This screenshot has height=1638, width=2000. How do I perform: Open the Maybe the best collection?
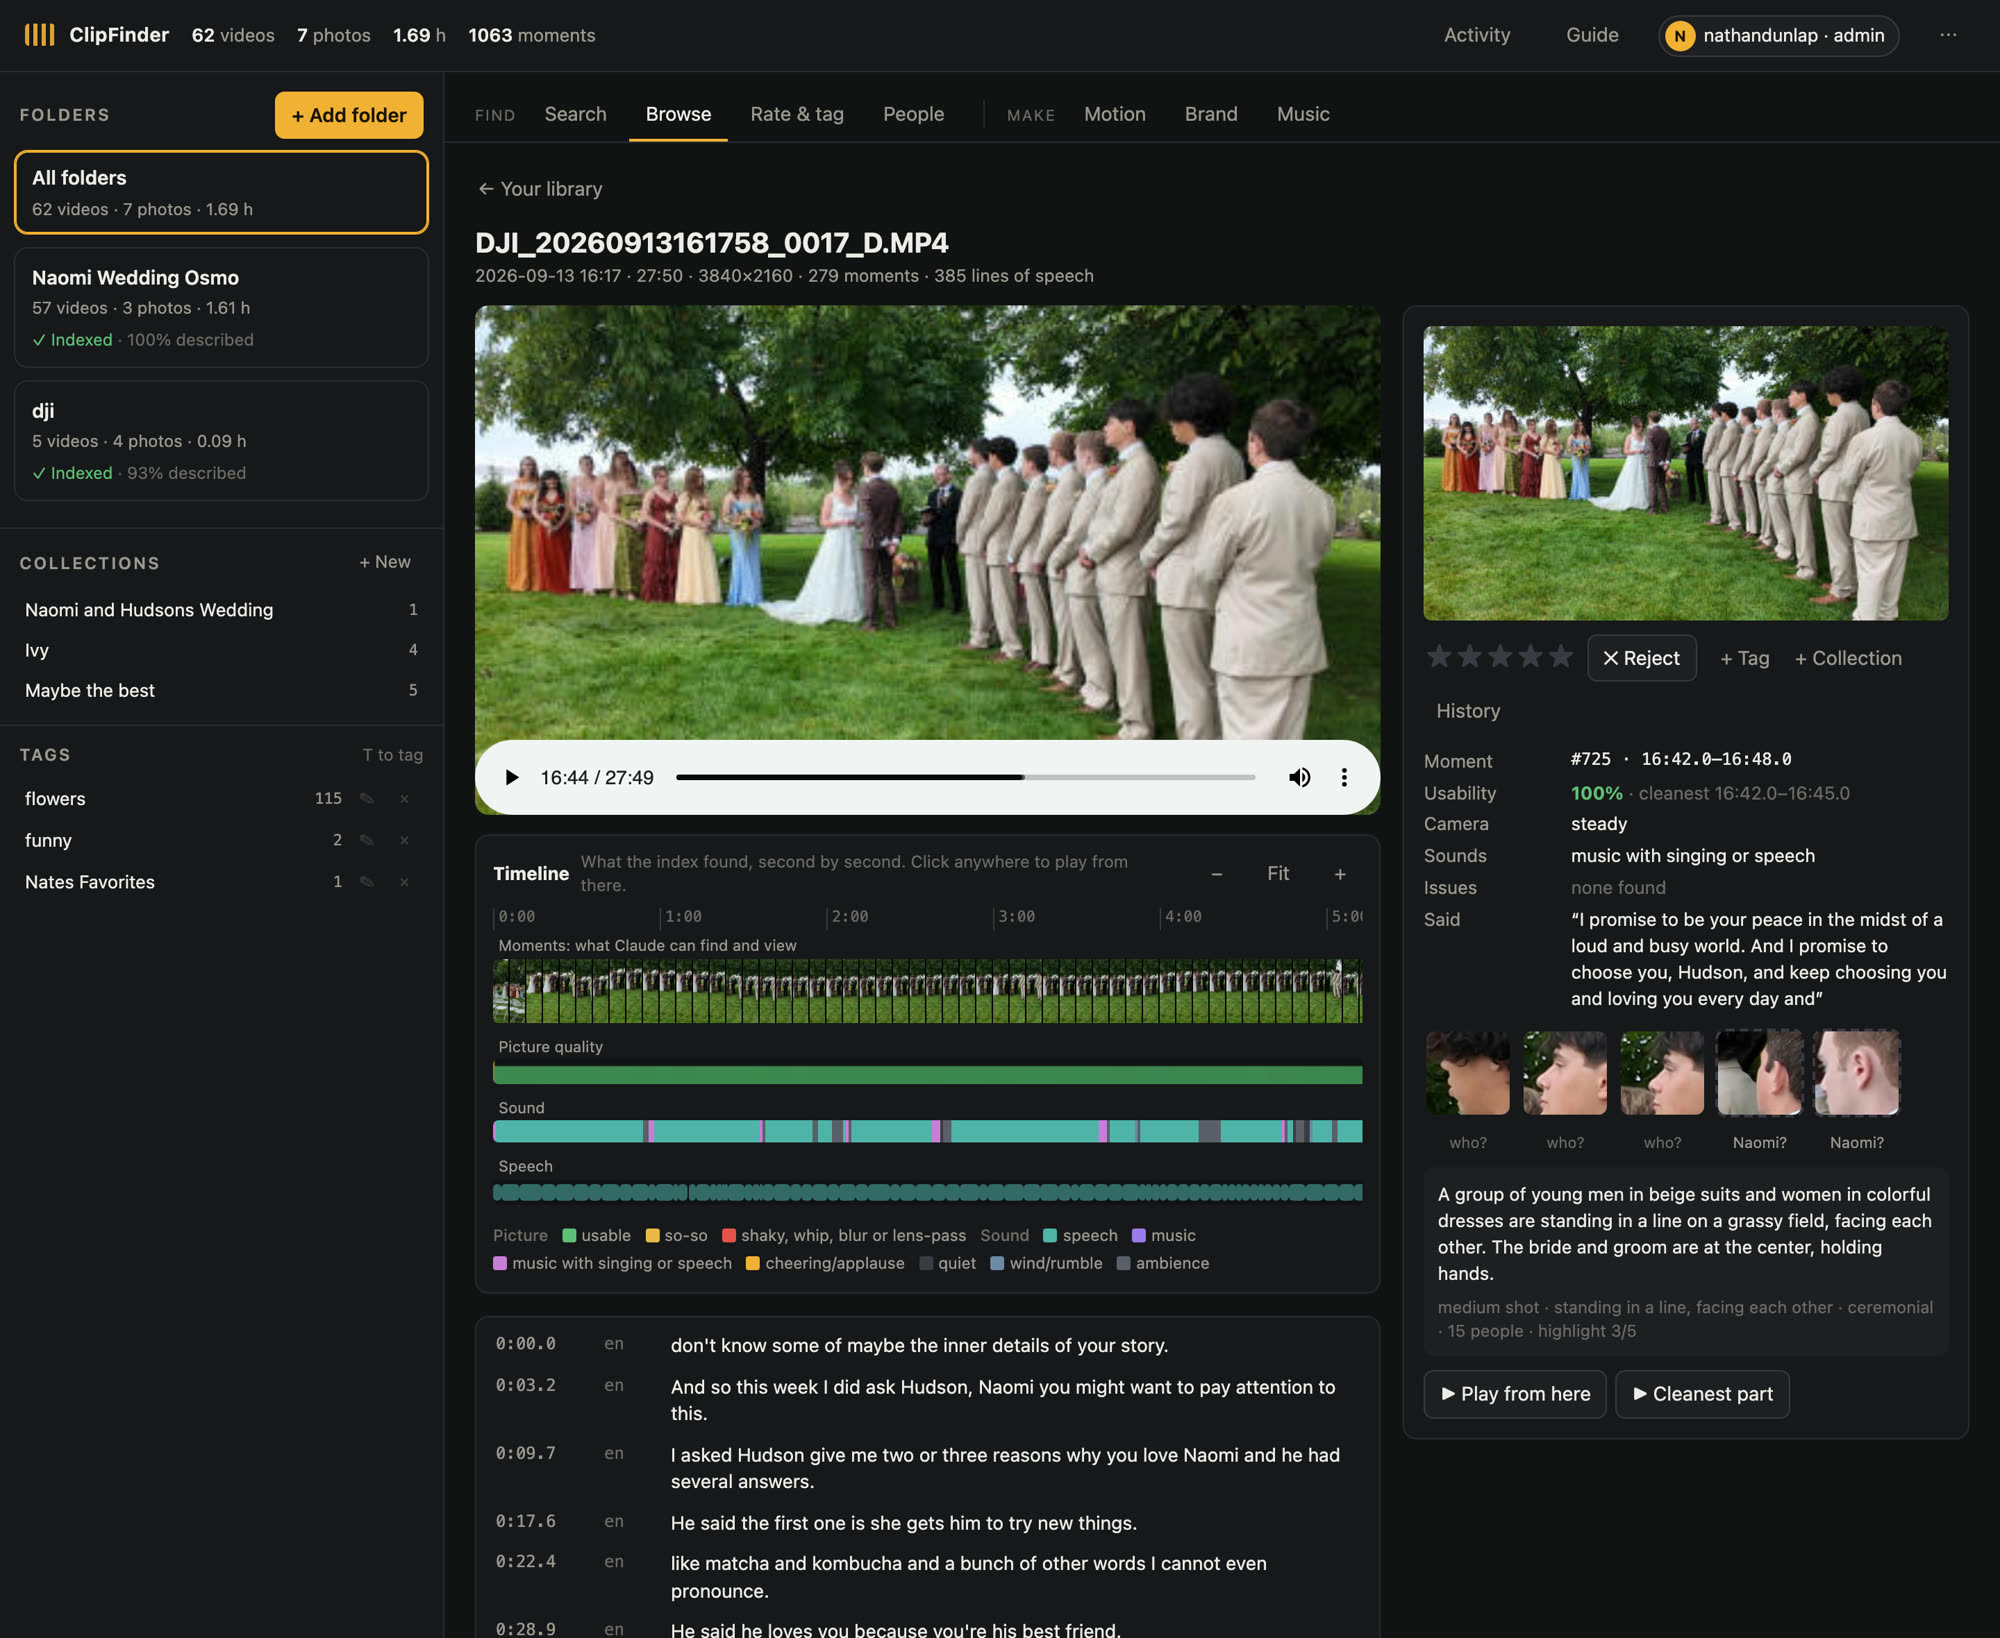[x=221, y=690]
